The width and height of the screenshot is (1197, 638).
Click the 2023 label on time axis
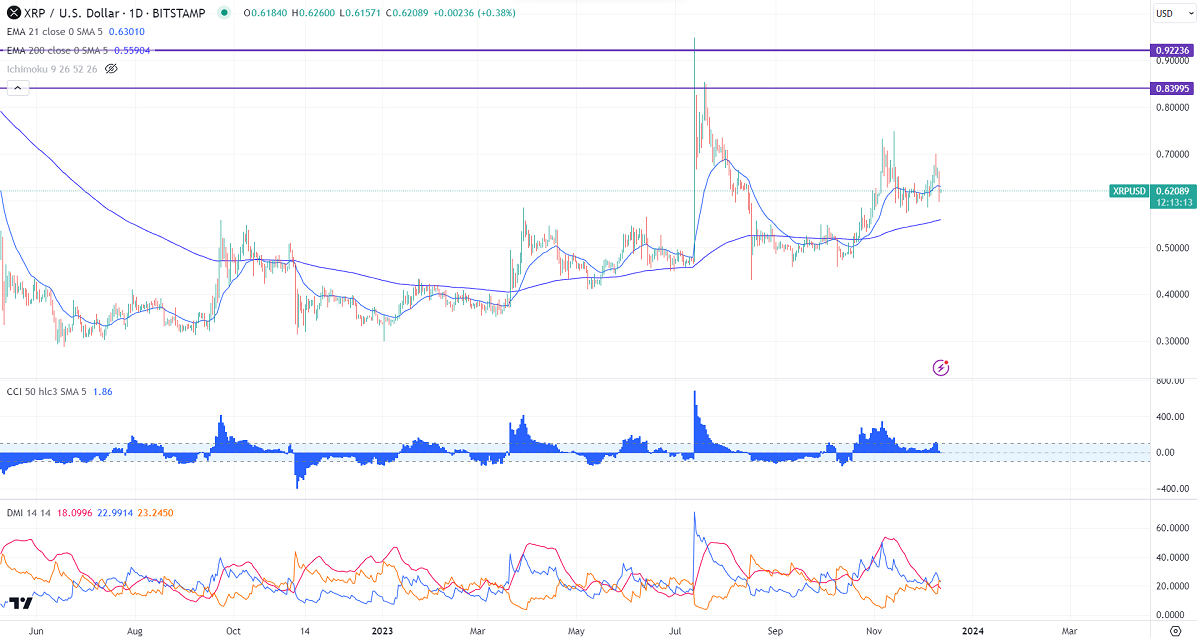point(382,631)
